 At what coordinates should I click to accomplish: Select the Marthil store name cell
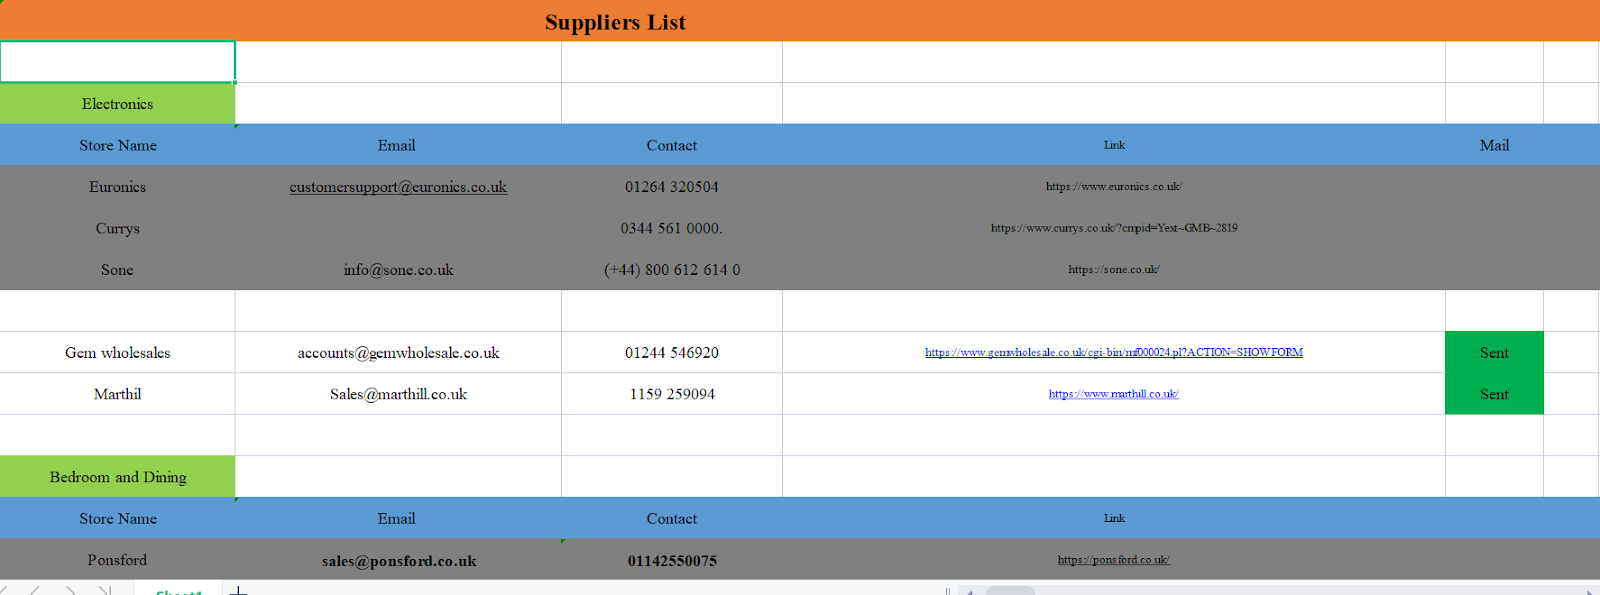click(117, 394)
